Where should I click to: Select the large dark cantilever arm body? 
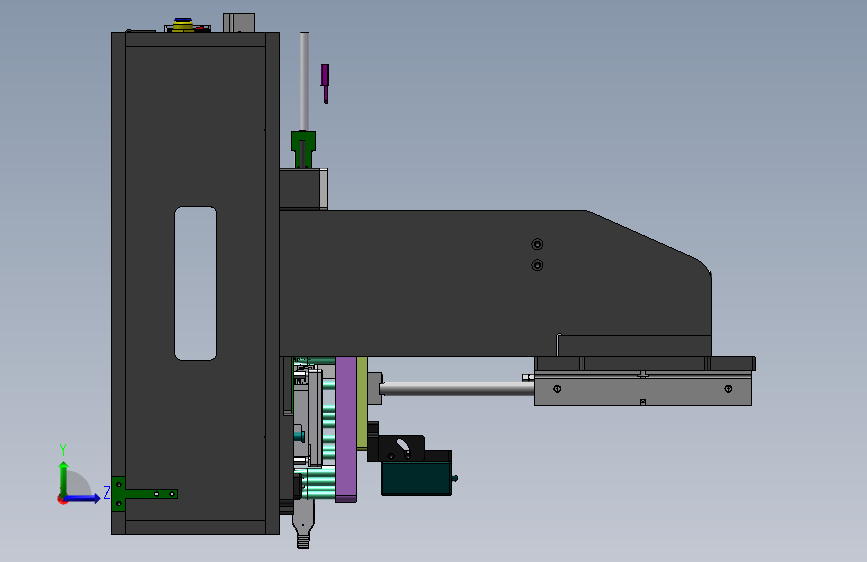coord(495,283)
